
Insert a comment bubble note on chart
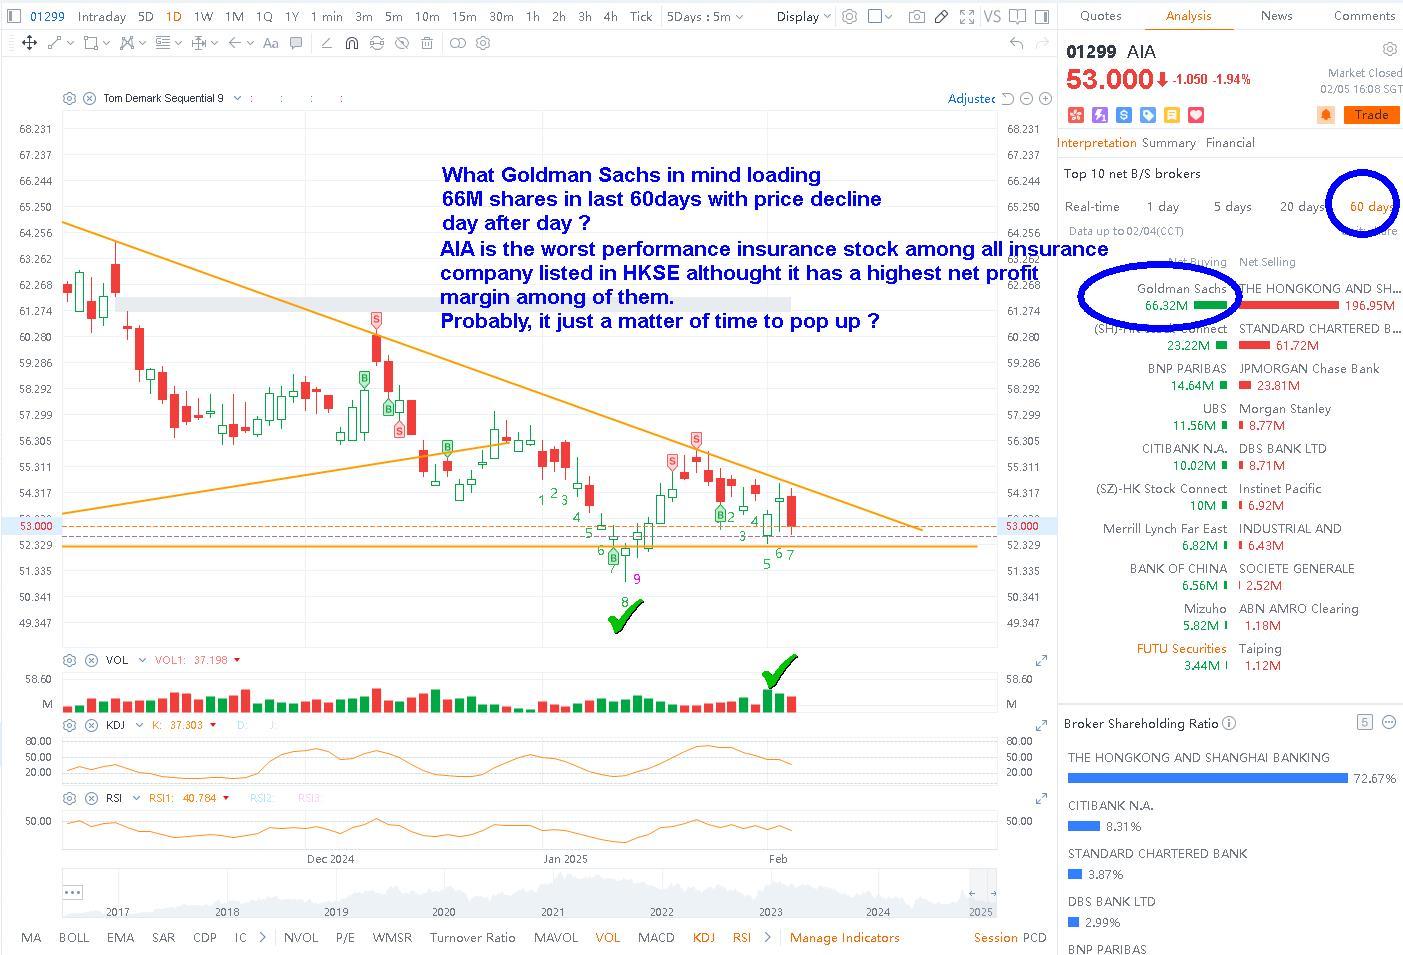[296, 43]
